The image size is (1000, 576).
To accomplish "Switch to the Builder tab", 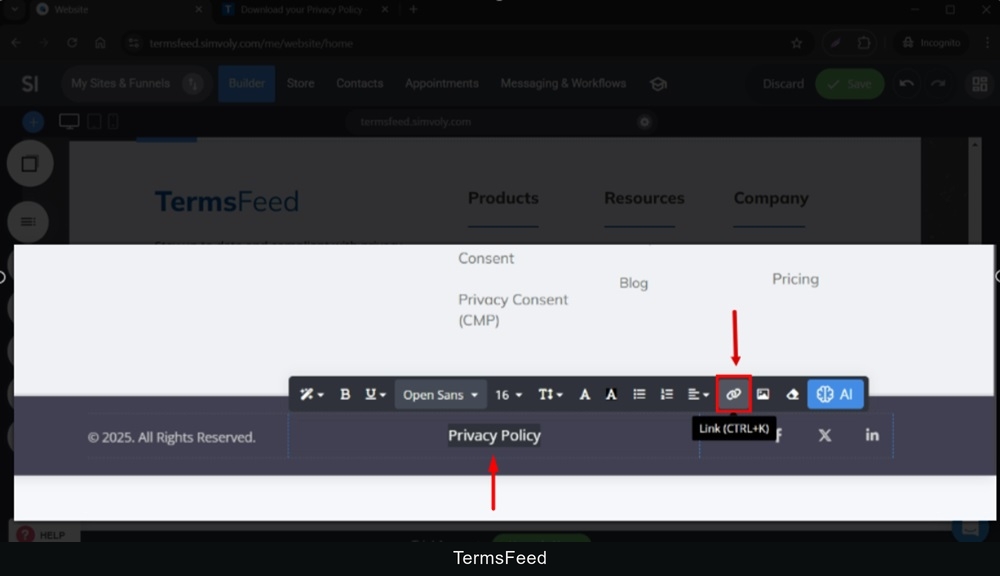I will pyautogui.click(x=247, y=84).
